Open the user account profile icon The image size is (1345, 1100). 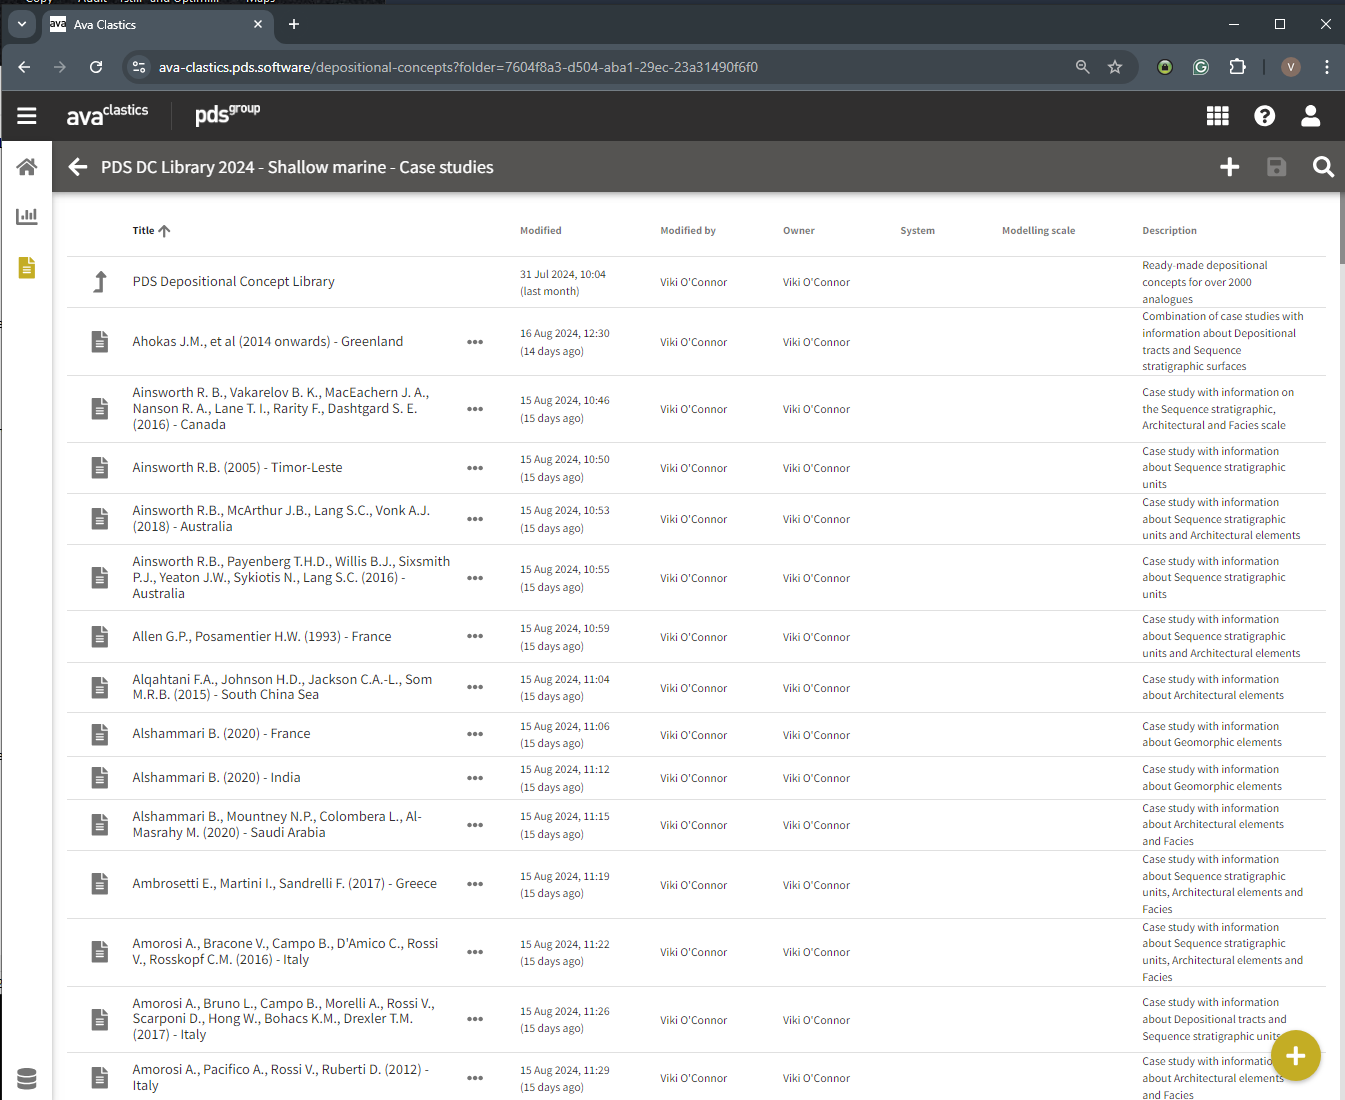(x=1310, y=116)
